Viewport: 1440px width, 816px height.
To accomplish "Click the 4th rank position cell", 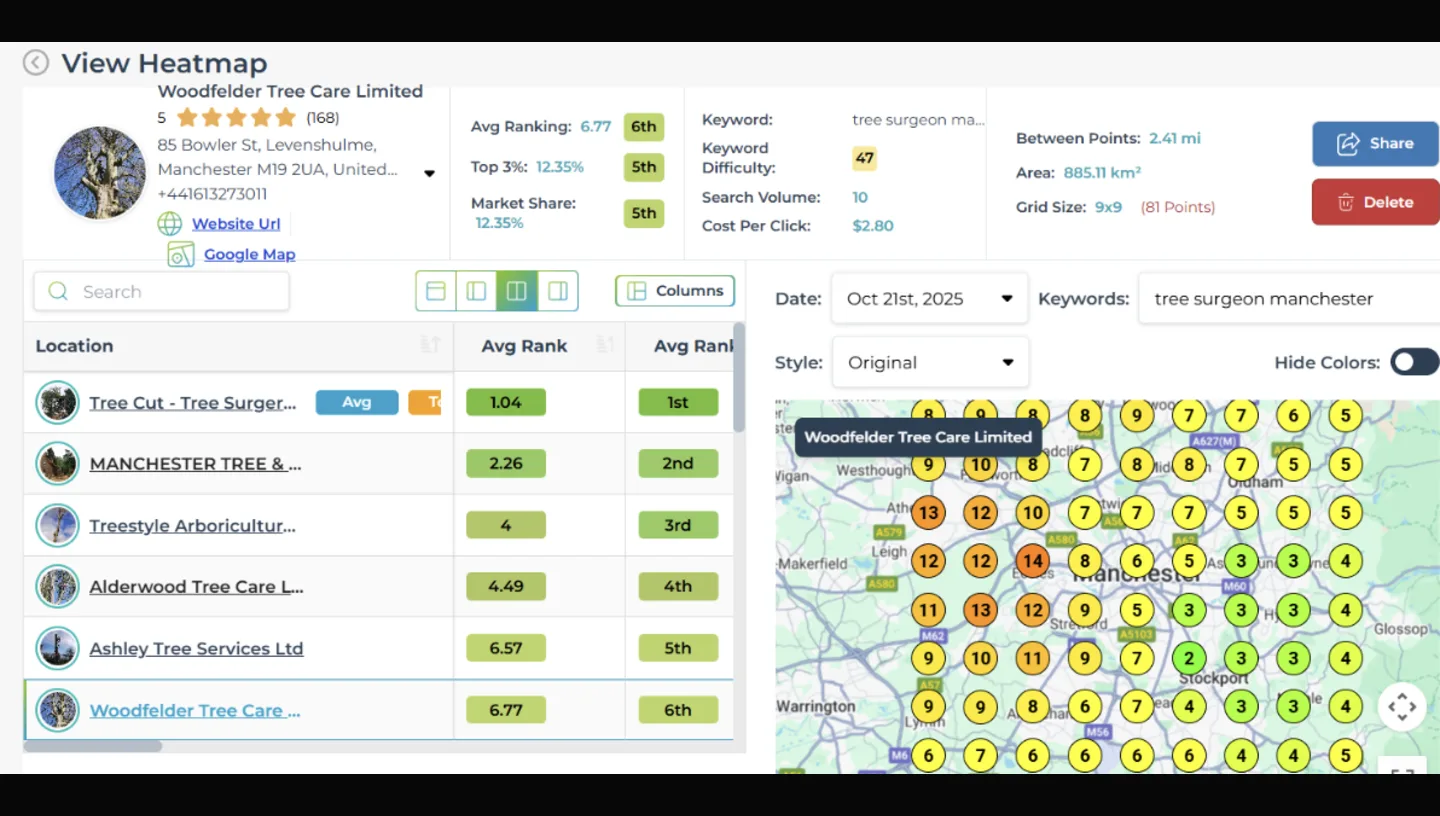I will coord(678,587).
